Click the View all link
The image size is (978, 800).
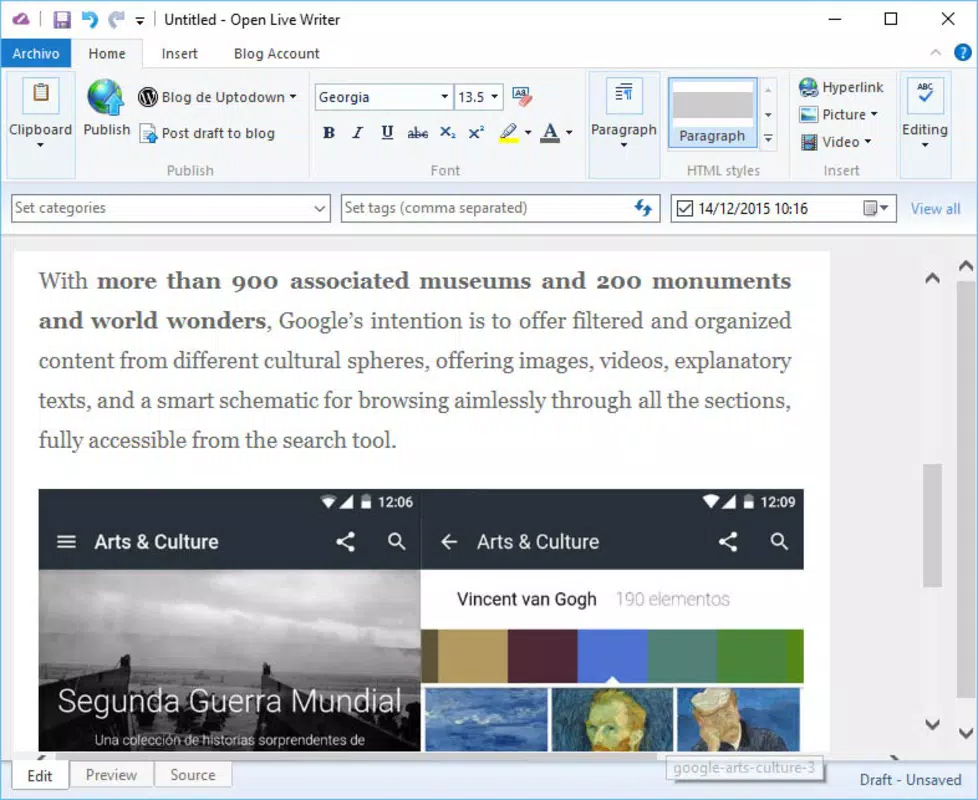[935, 209]
